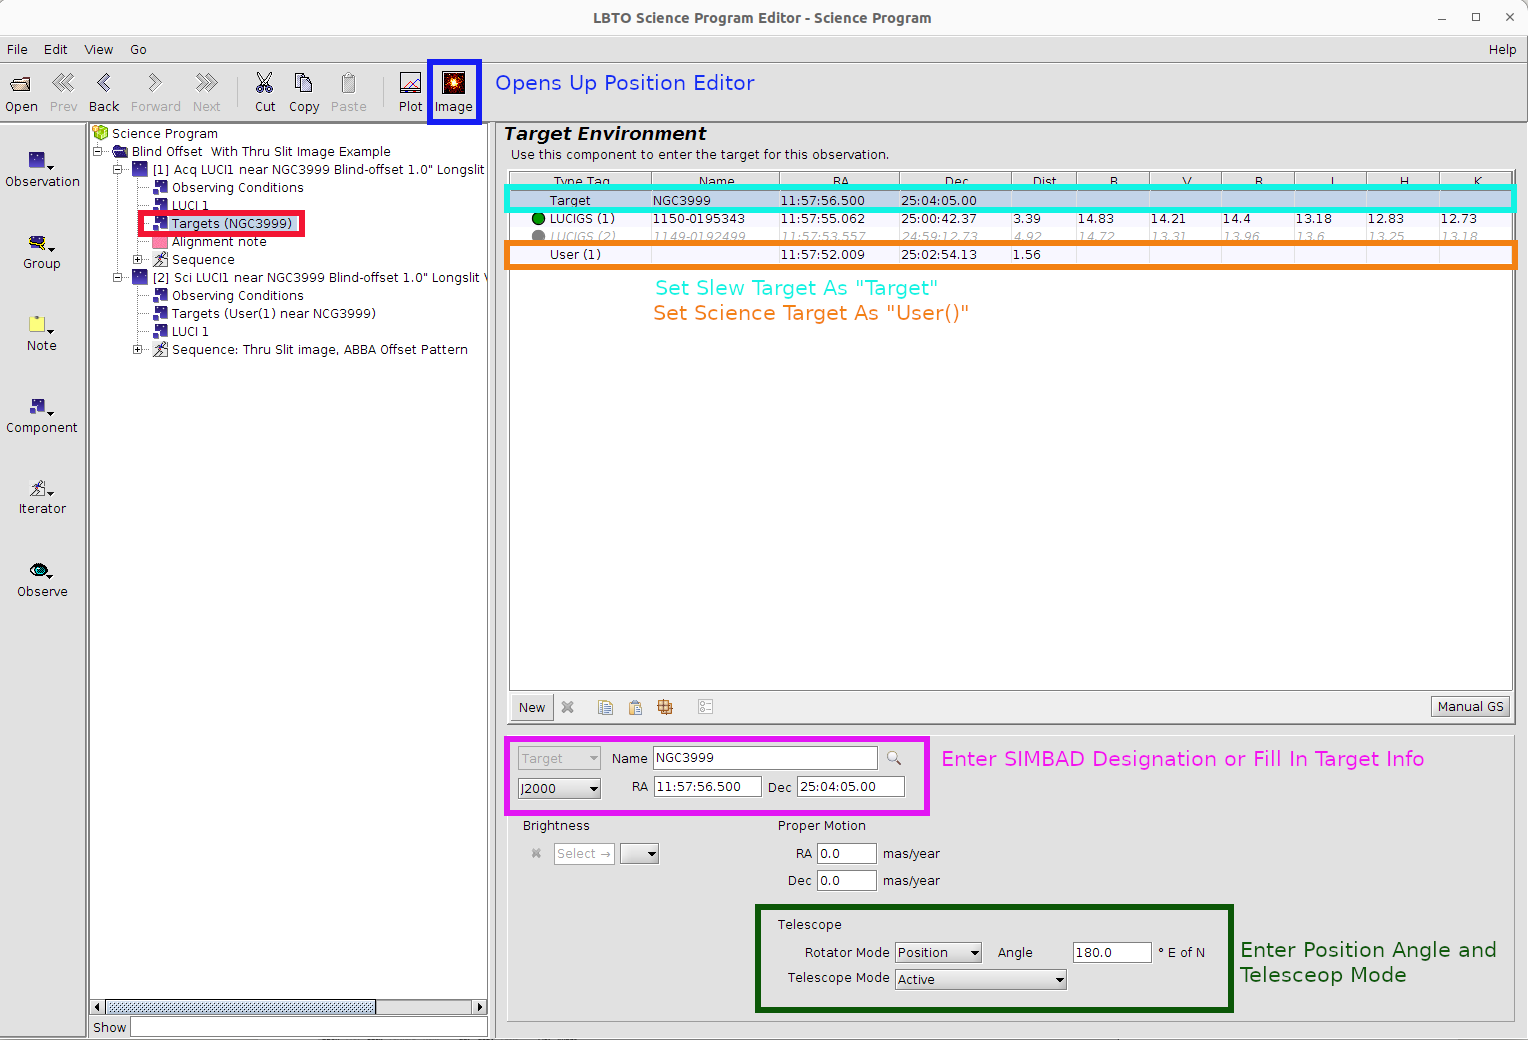Viewport: 1528px width, 1040px height.
Task: Click the New target button
Action: click(532, 707)
